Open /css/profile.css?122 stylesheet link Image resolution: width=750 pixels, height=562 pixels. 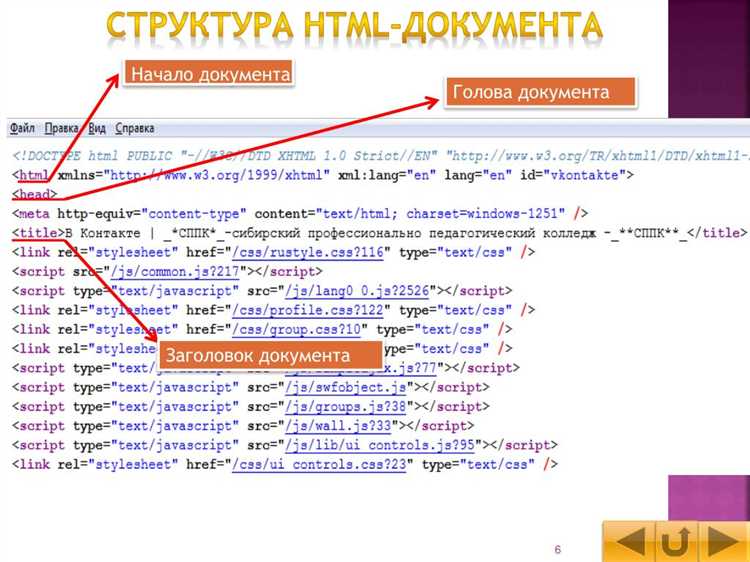(308, 310)
